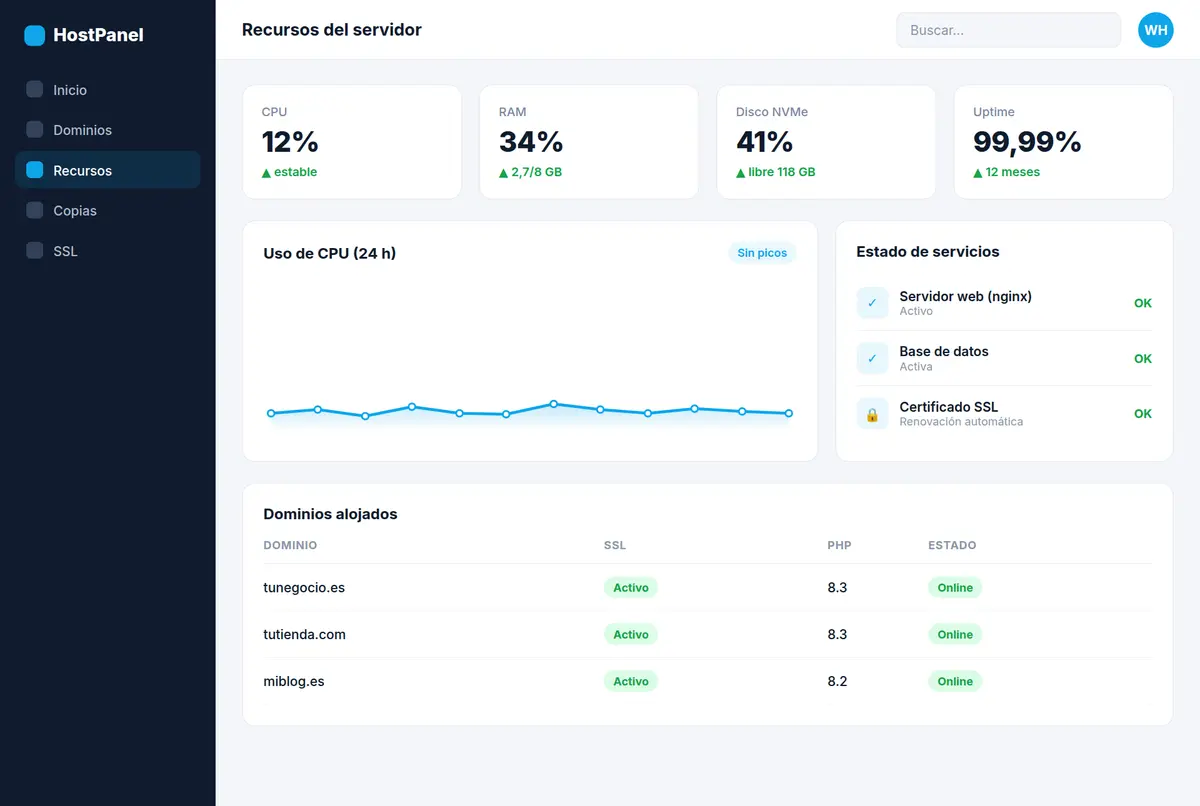Click the Recursos sidebar icon
This screenshot has height=806, width=1200.
tap(35, 170)
